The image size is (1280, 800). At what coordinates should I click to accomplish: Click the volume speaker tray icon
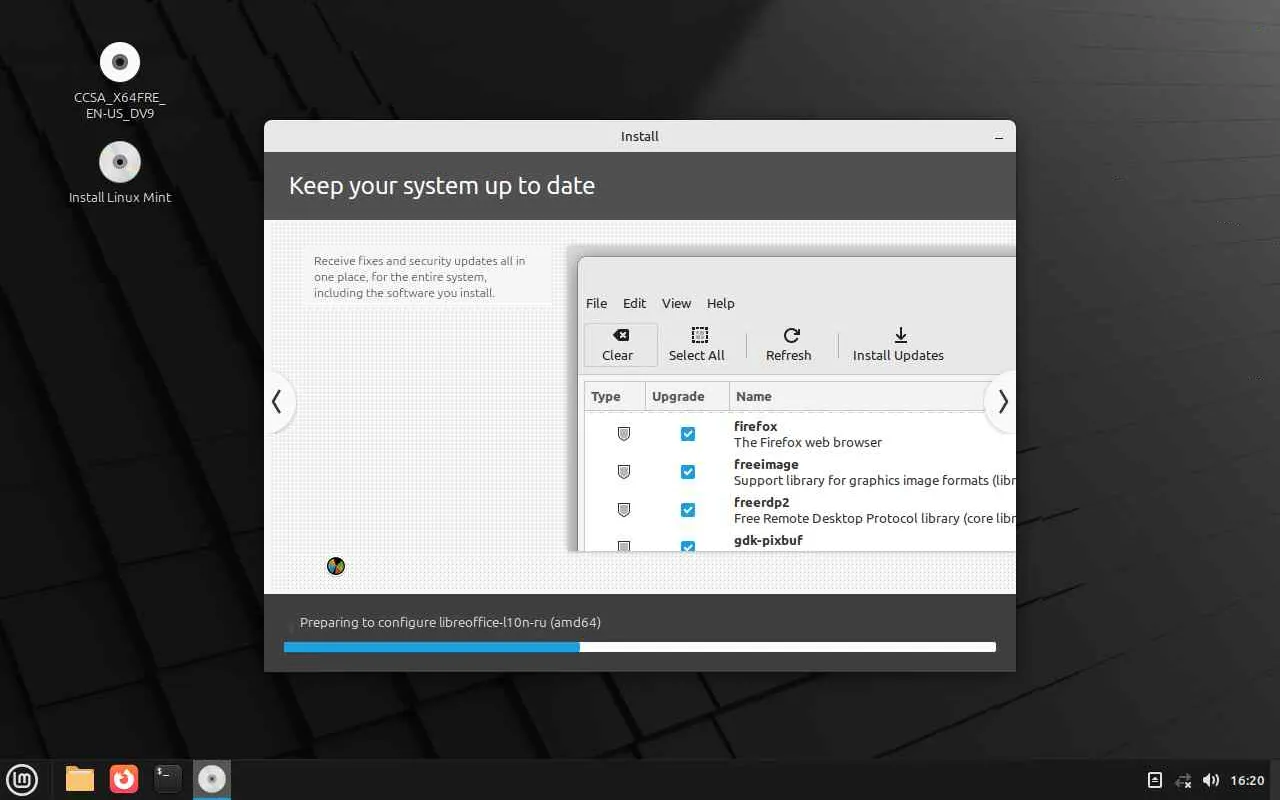tap(1211, 780)
